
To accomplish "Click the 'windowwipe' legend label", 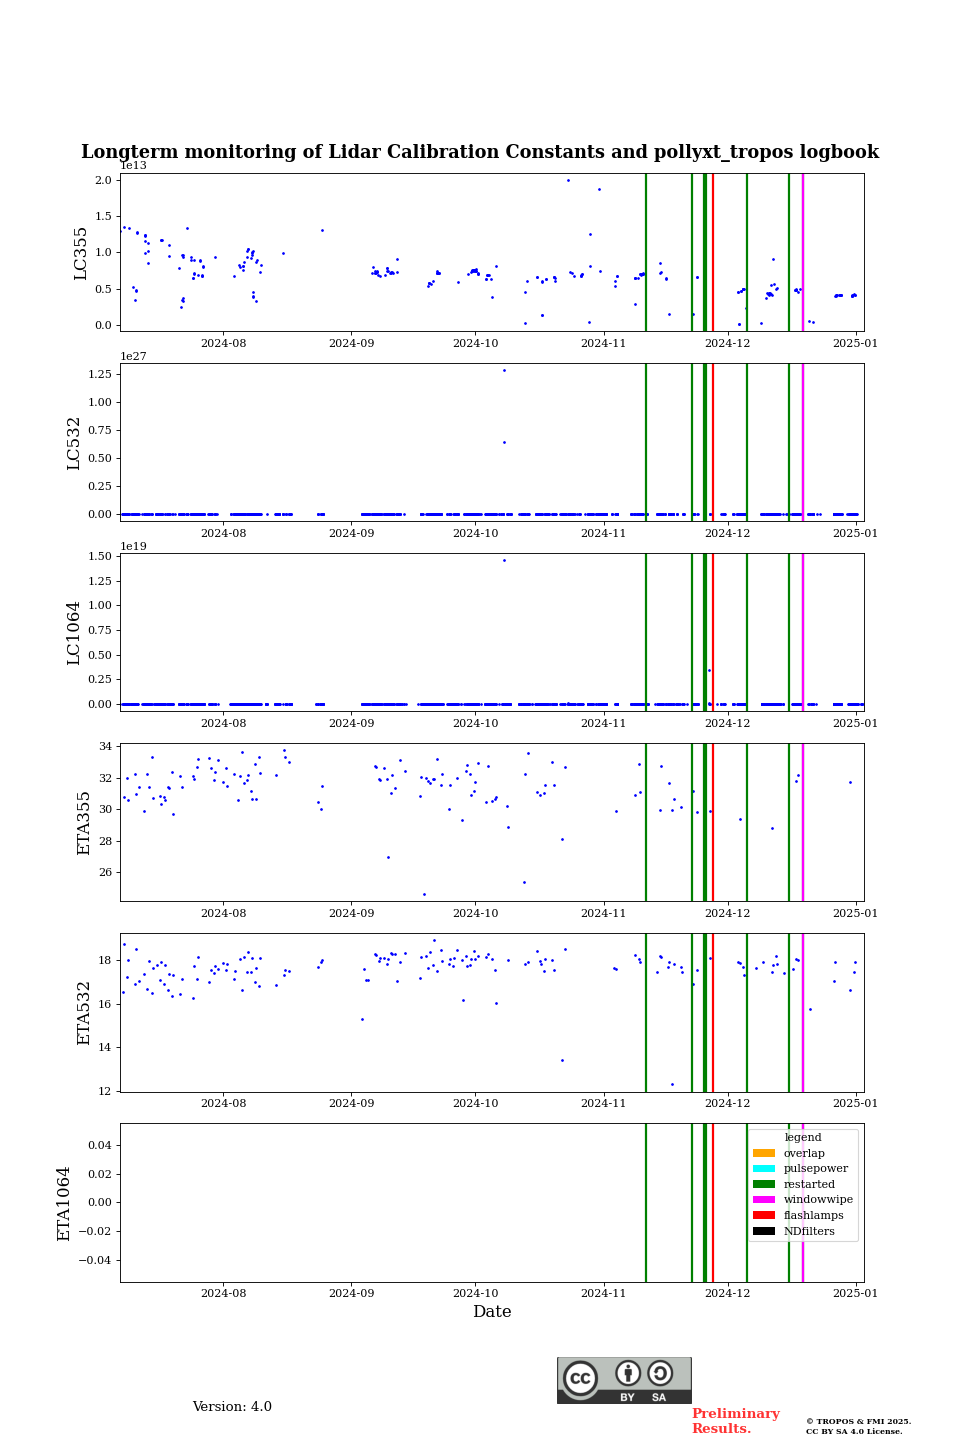I will point(818,1199).
